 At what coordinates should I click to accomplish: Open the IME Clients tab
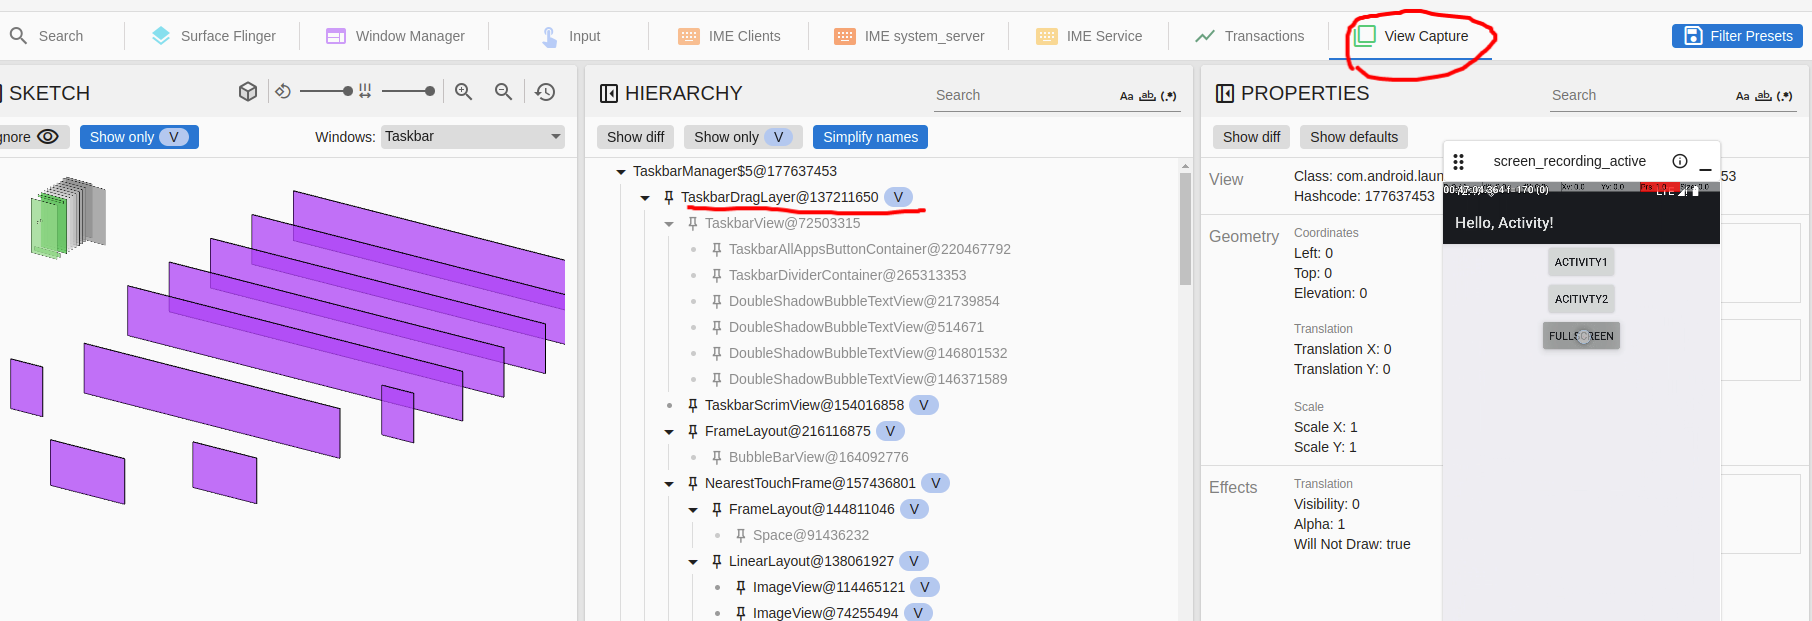[729, 36]
